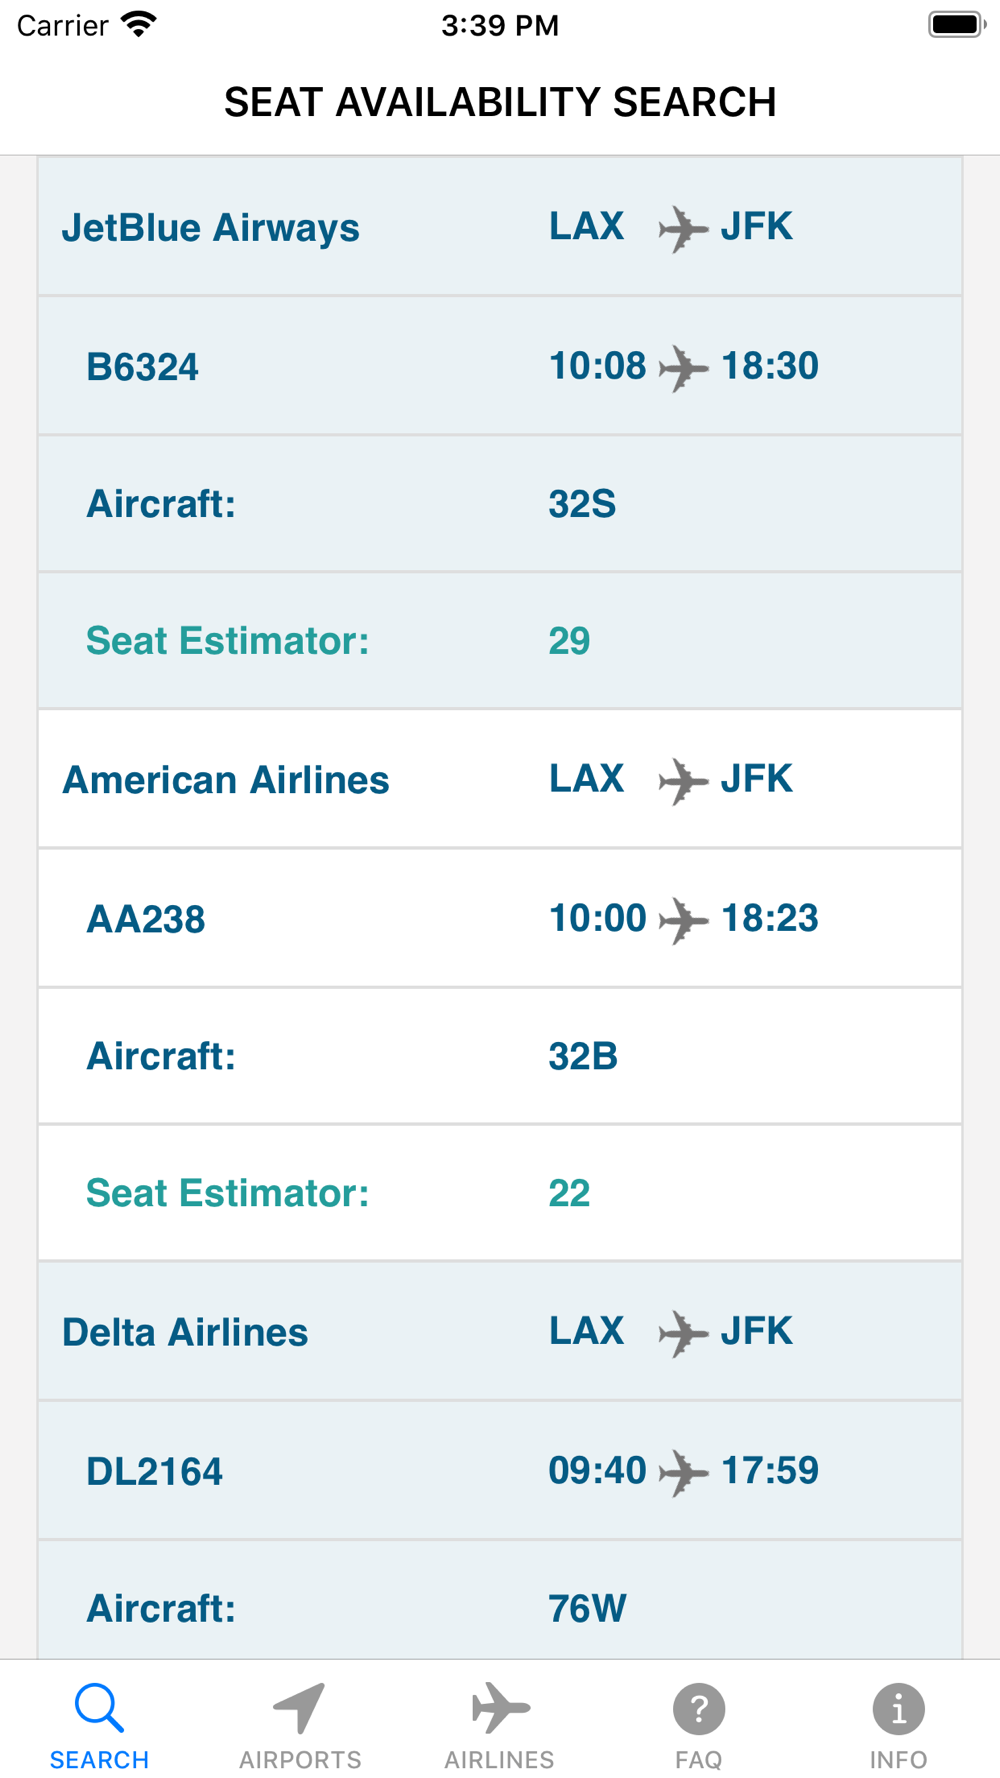Tap plane icon in Delta LAX-JFK row
Viewport: 1000px width, 1778px height.
[x=683, y=1333]
